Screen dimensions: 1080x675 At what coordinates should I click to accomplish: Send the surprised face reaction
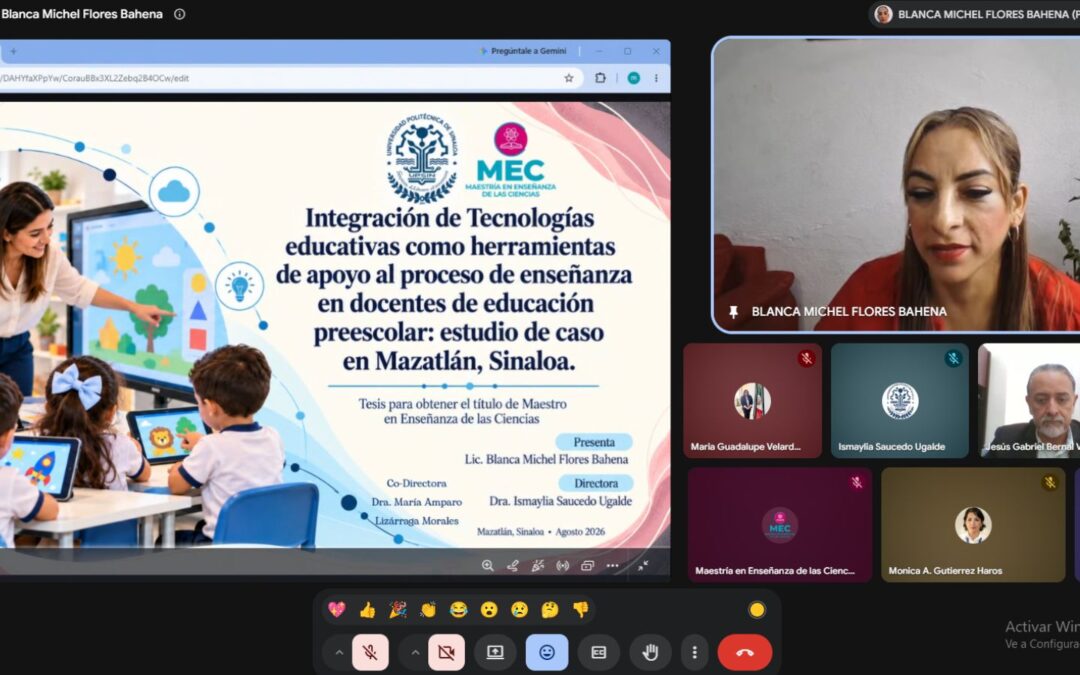[x=489, y=610]
